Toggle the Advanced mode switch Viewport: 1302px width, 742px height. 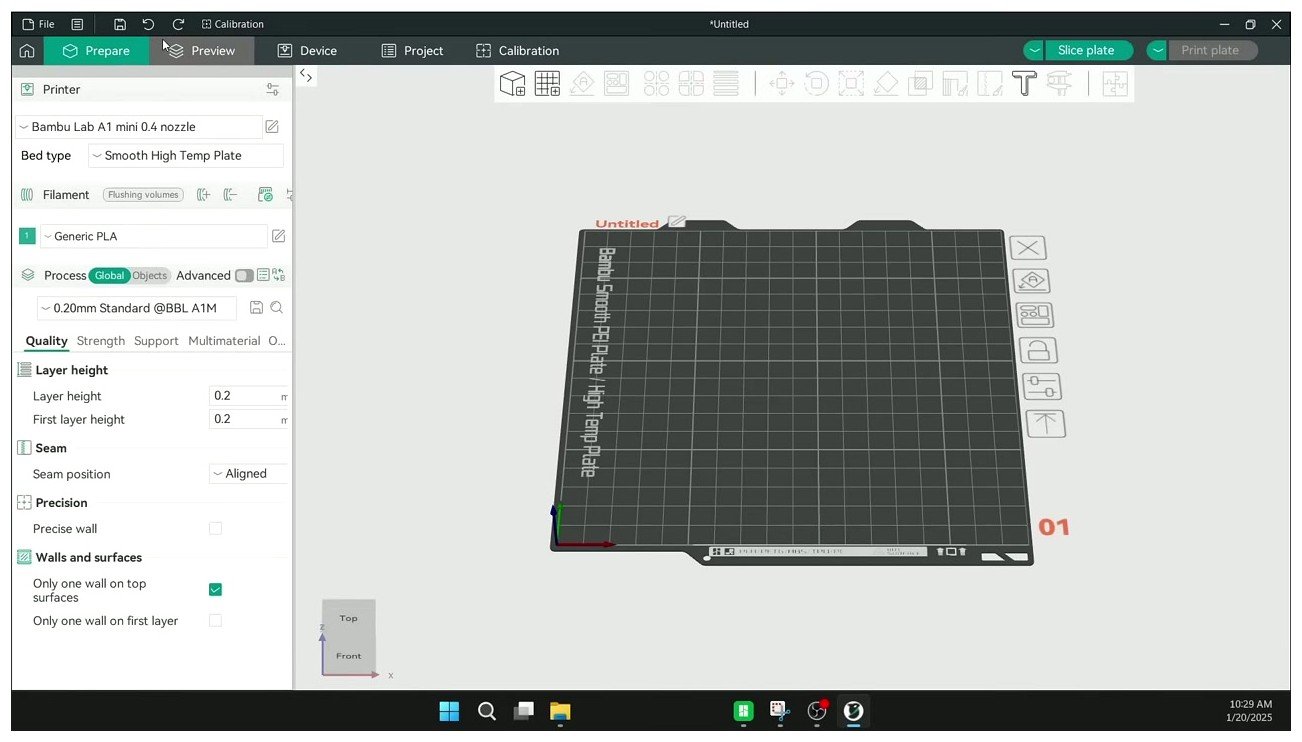point(244,276)
